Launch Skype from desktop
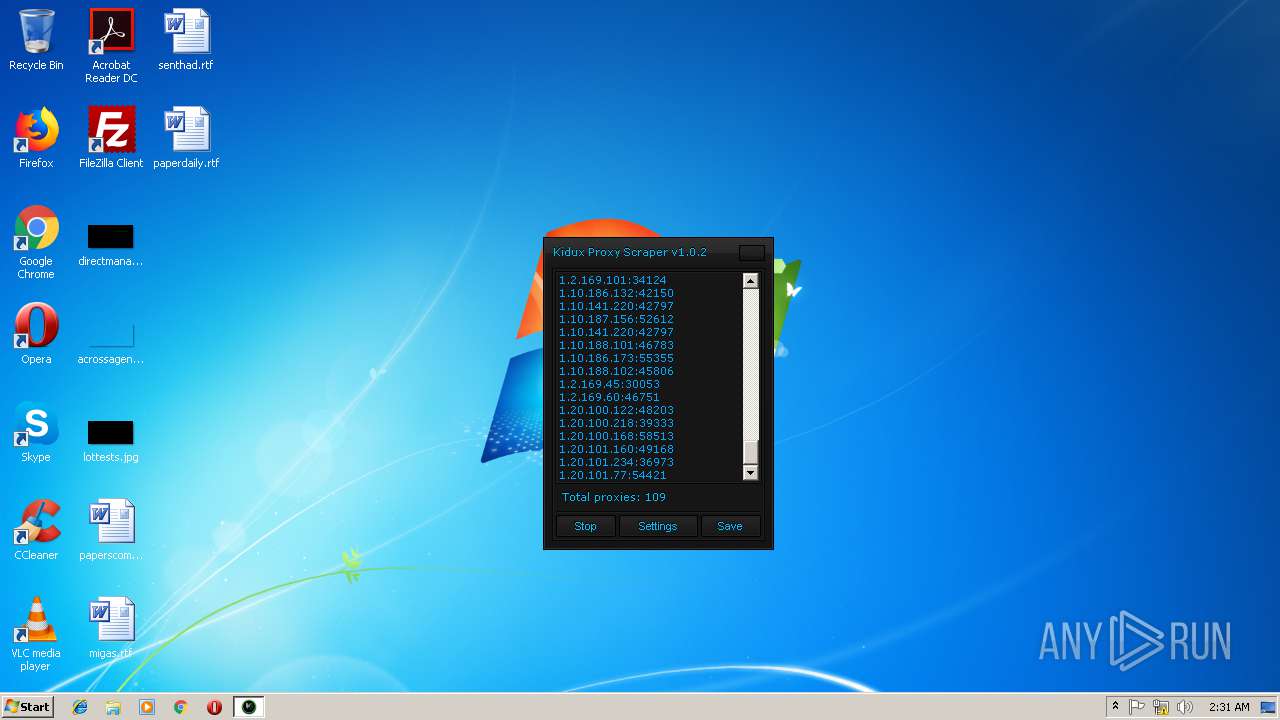This screenshot has height=720, width=1280. [36, 433]
